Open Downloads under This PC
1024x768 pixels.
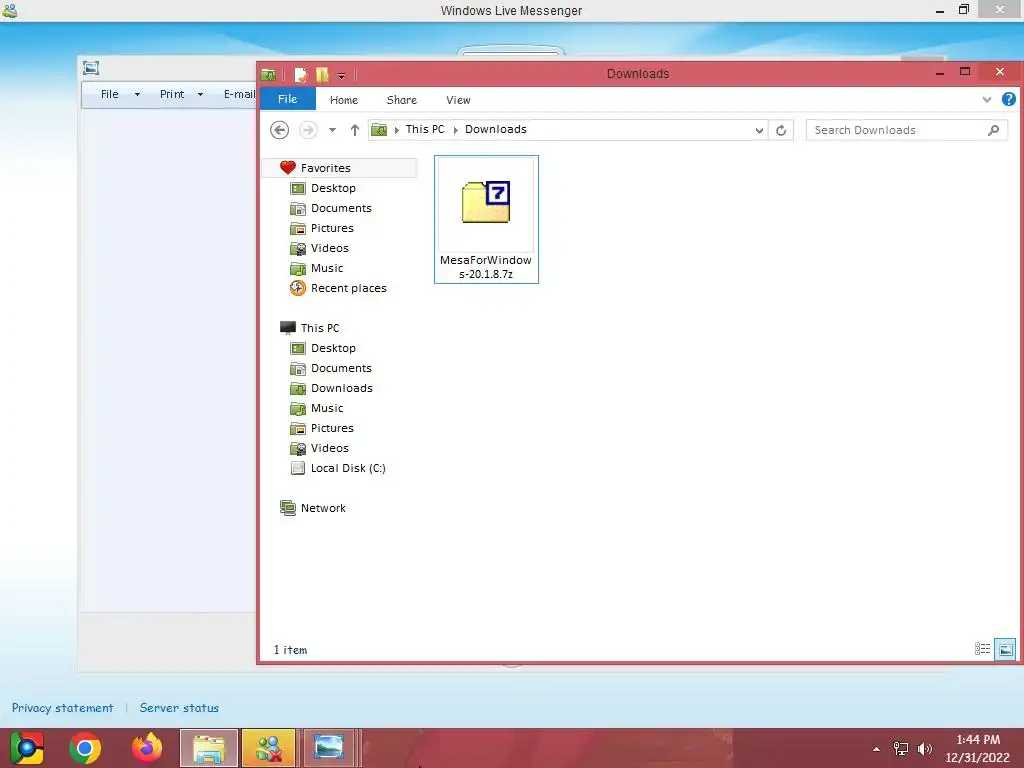(342, 388)
